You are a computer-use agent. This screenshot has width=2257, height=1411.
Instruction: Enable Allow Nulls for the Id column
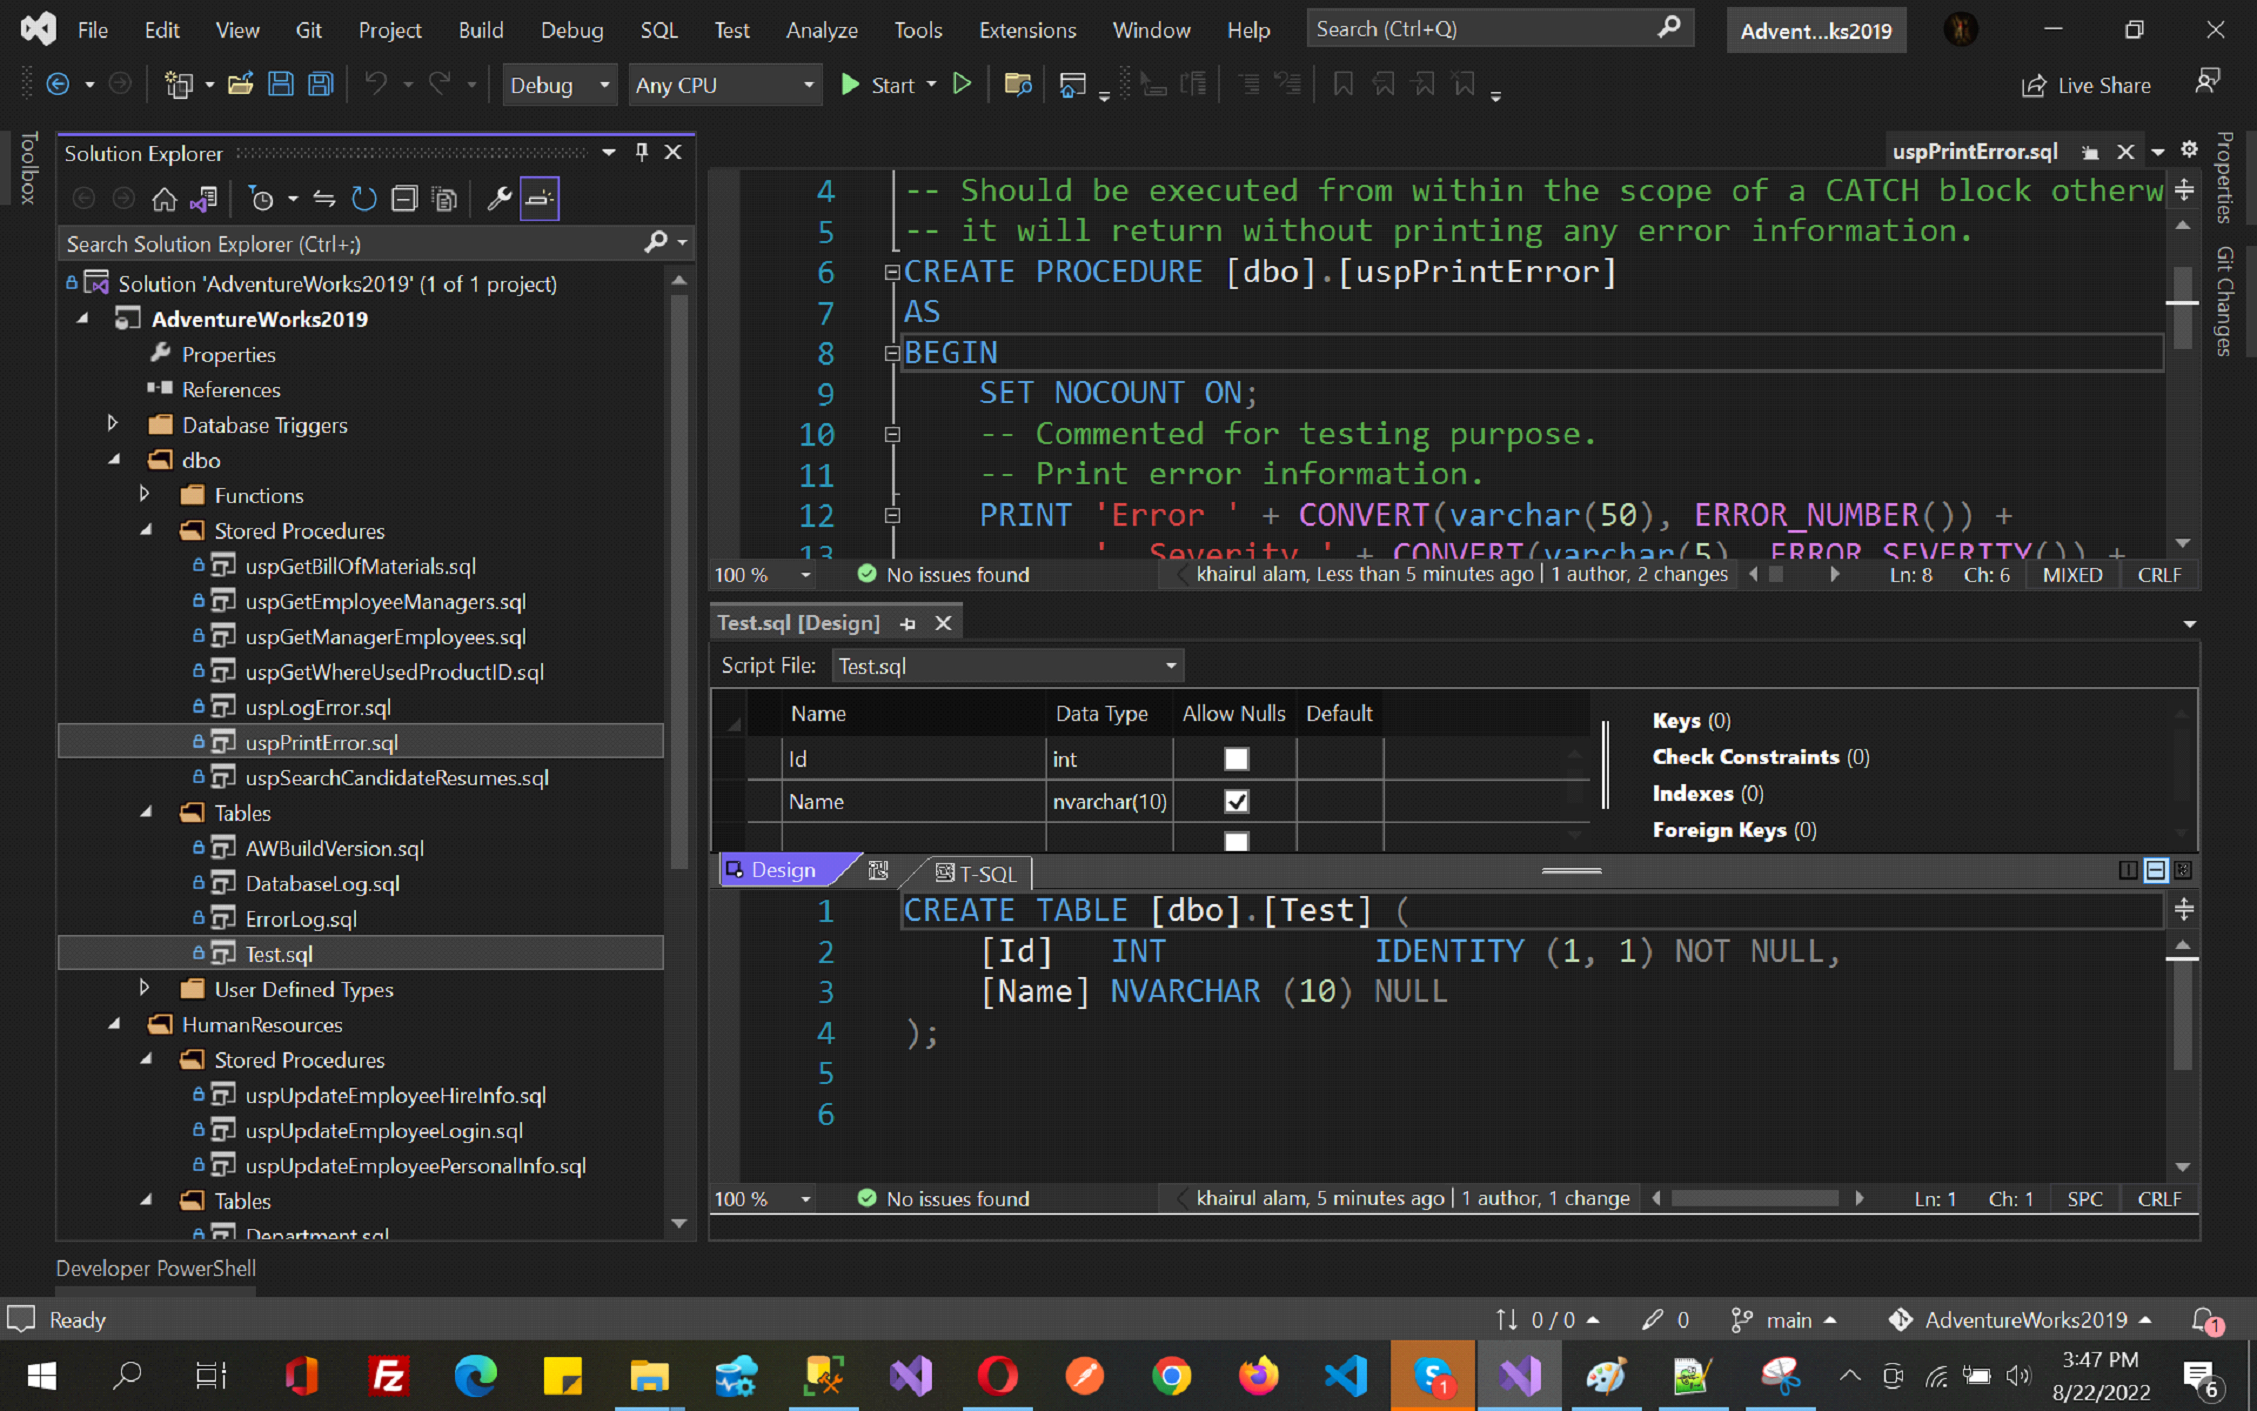[x=1235, y=759]
